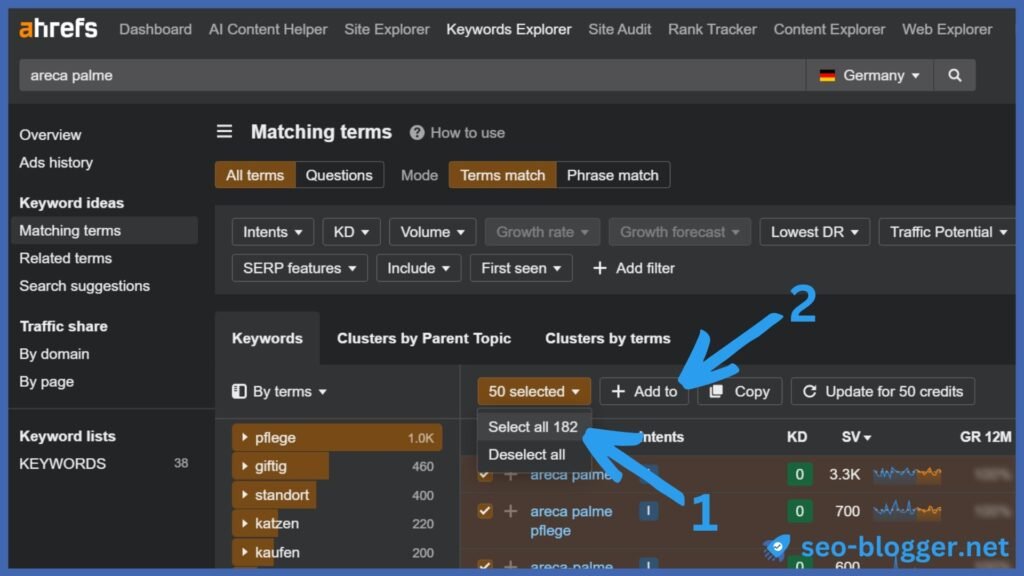Image resolution: width=1024 pixels, height=576 pixels.
Task: Switch to Clusters by terms tab
Action: 608,338
